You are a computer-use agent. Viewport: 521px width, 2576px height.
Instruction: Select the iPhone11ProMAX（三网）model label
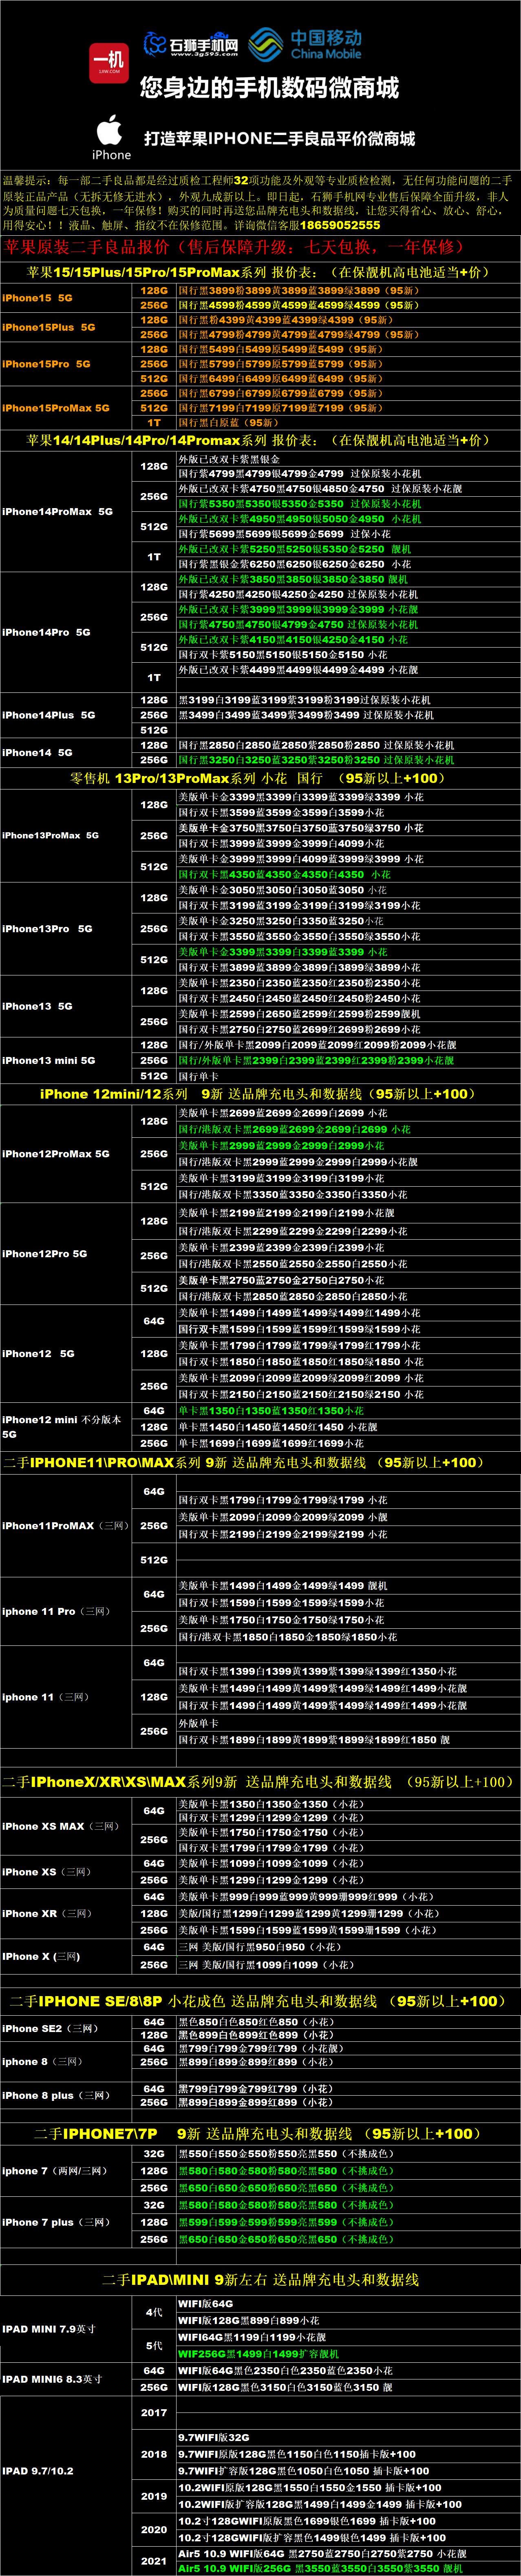(66, 1525)
